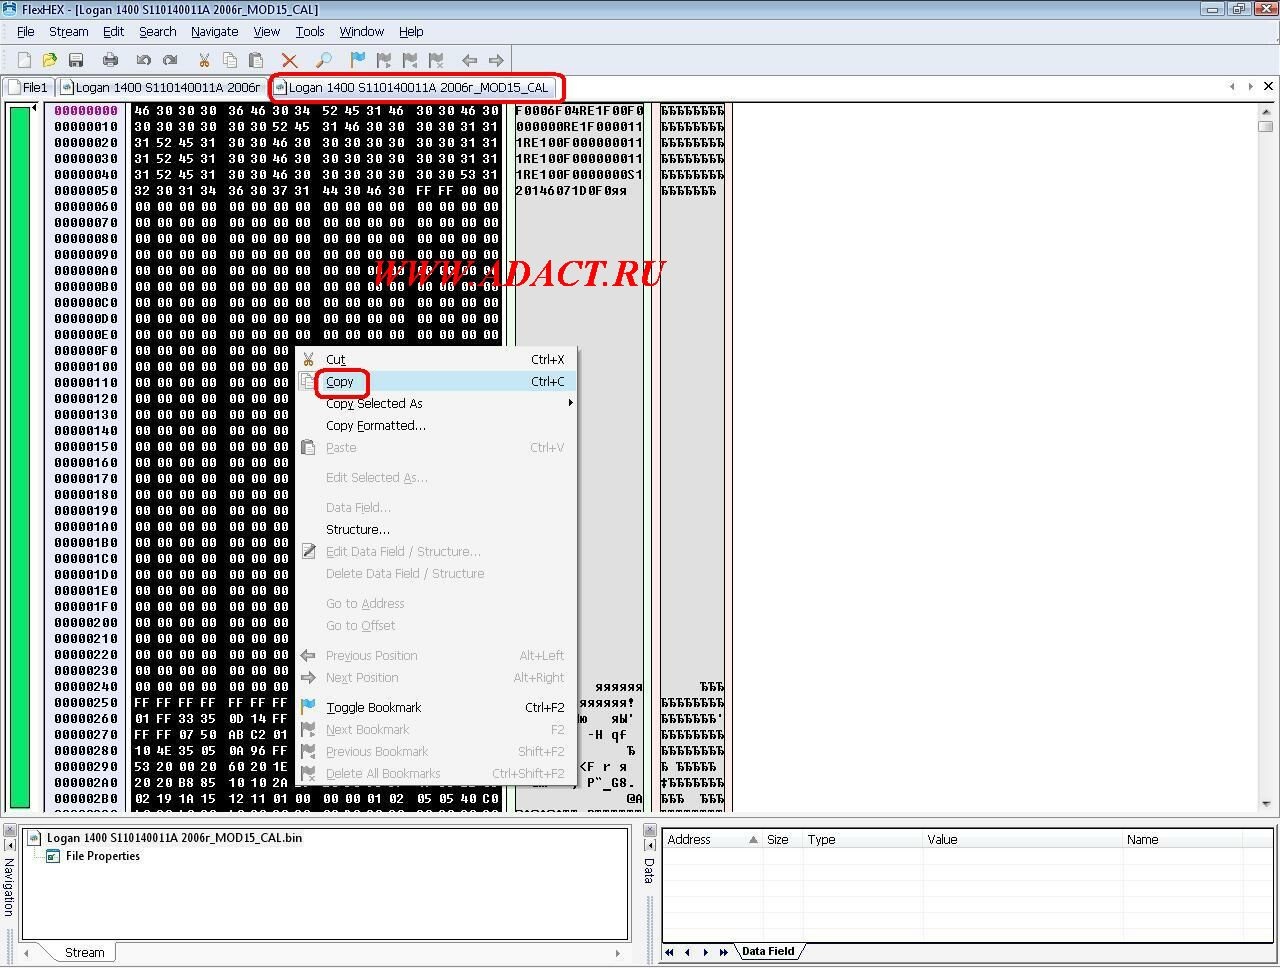Click the Paste clipboard toolbar icon

tap(256, 60)
